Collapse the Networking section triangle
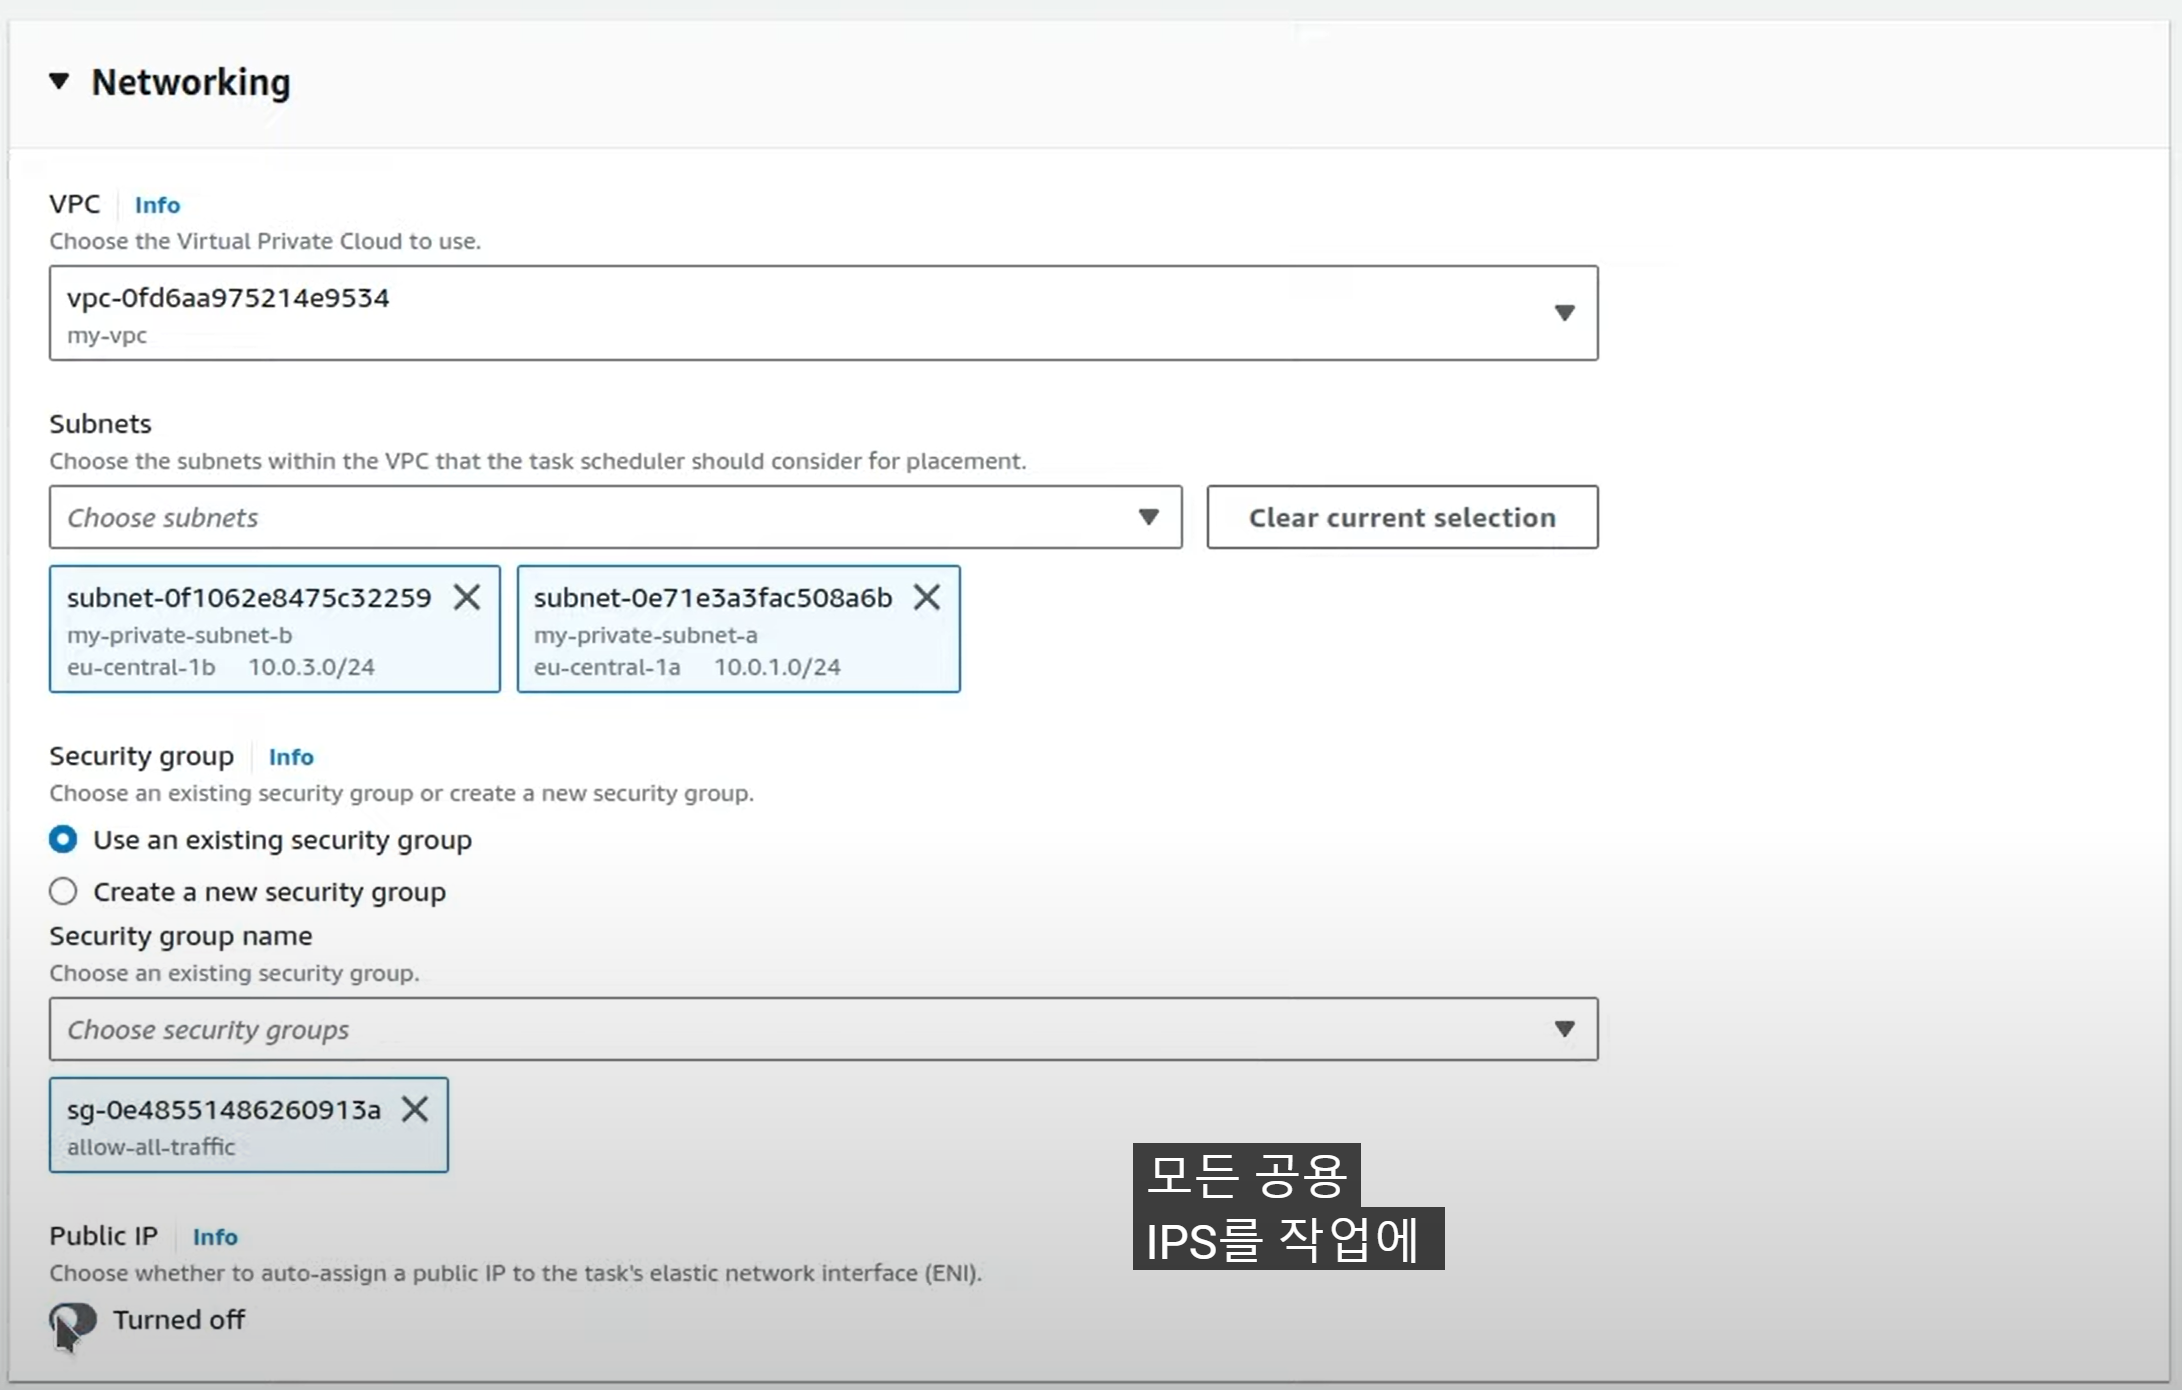The width and height of the screenshot is (2182, 1390). click(60, 82)
